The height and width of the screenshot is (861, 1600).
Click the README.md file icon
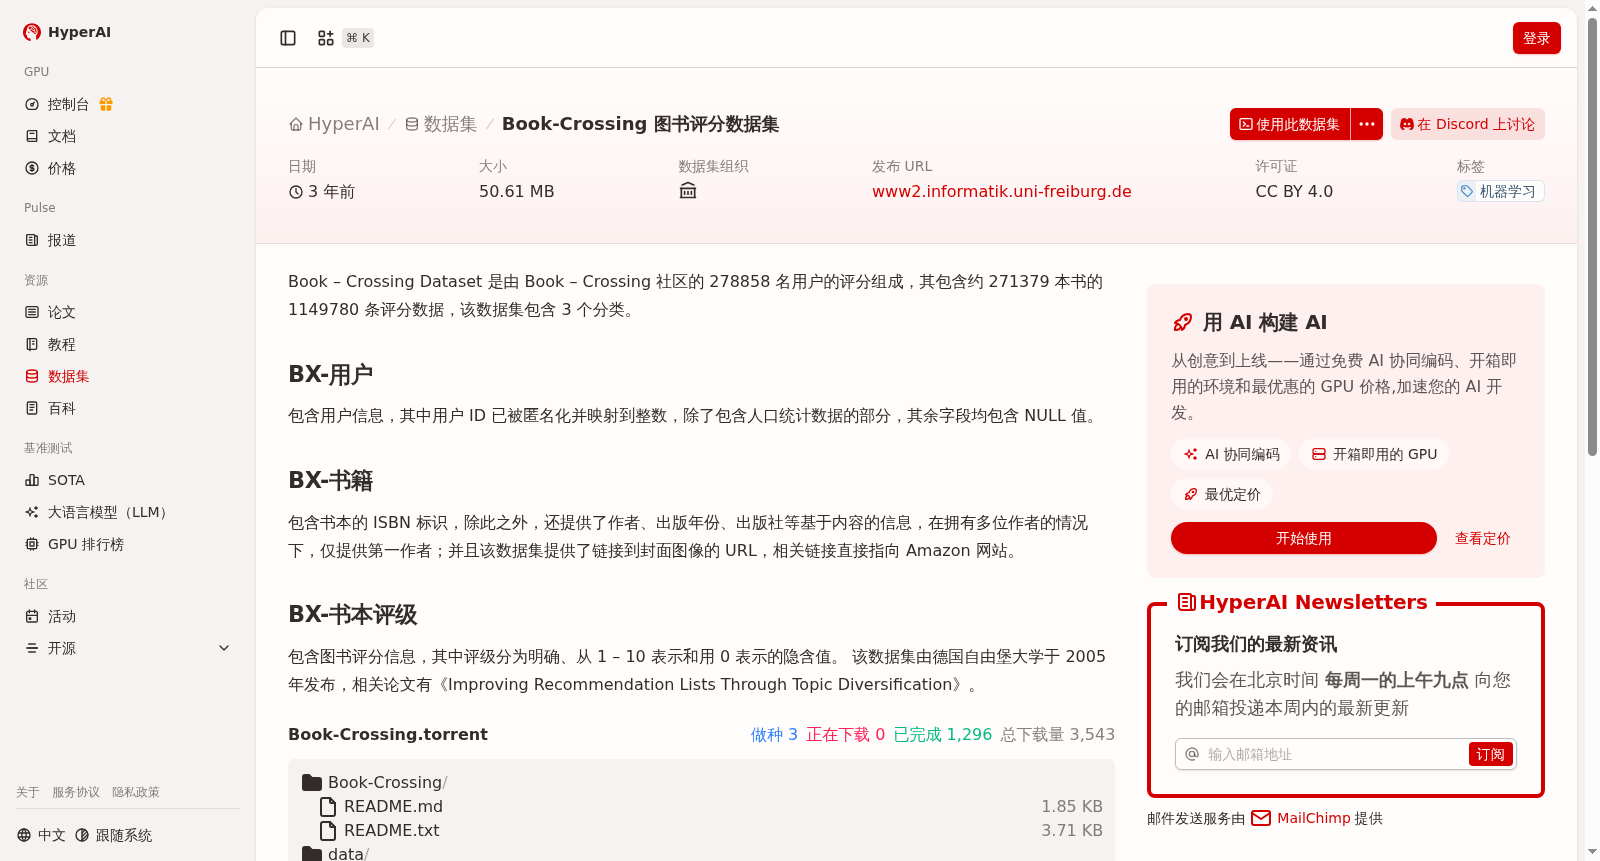327,806
